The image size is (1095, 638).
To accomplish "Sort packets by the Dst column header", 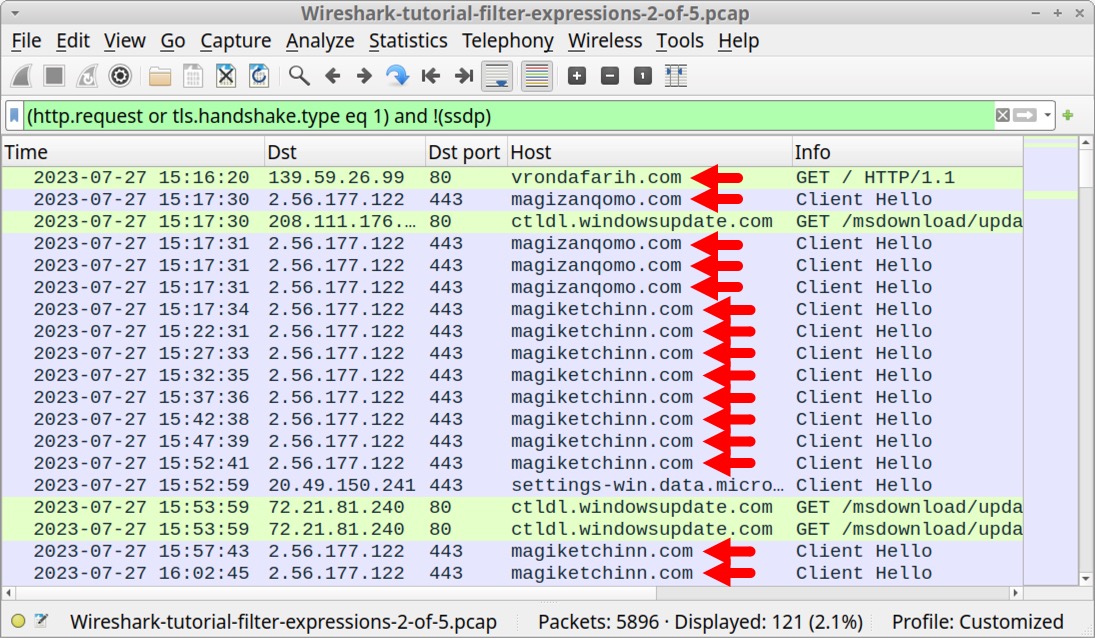I will point(345,152).
